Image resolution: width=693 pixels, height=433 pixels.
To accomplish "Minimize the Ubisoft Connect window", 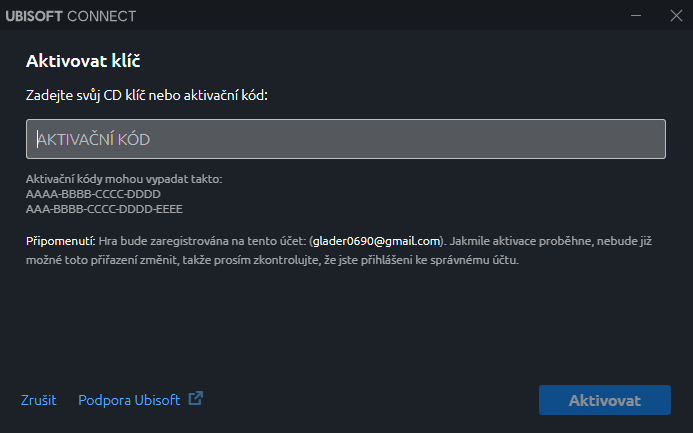I will tap(636, 15).
